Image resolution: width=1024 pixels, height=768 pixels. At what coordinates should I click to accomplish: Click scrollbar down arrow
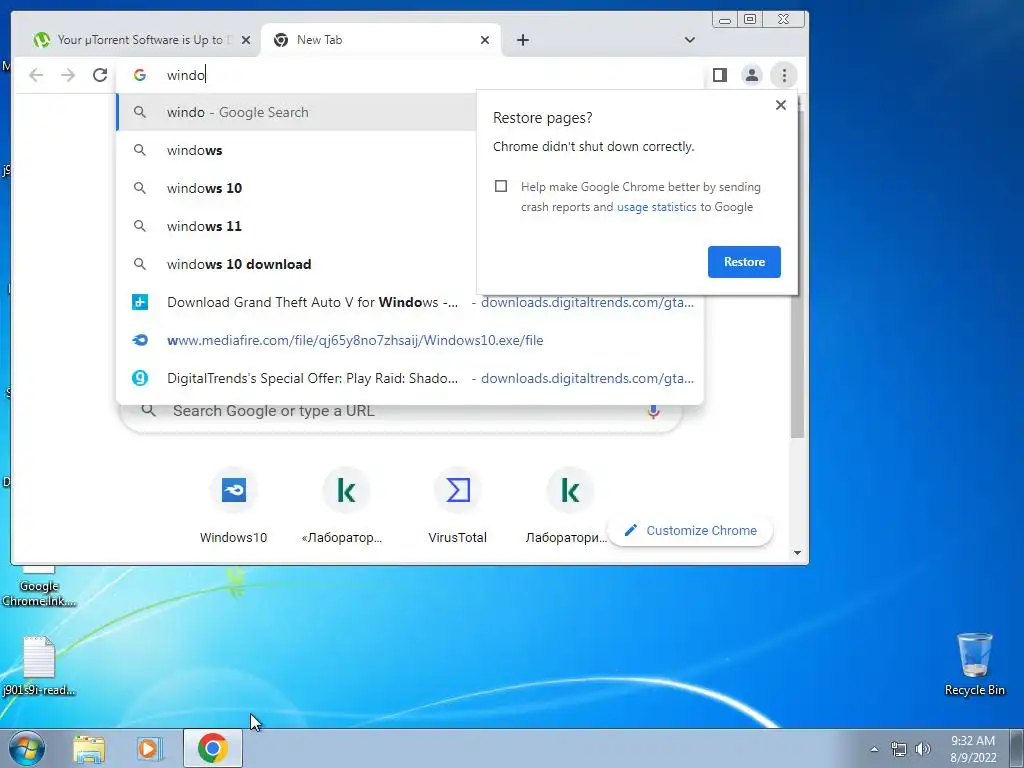coord(797,553)
